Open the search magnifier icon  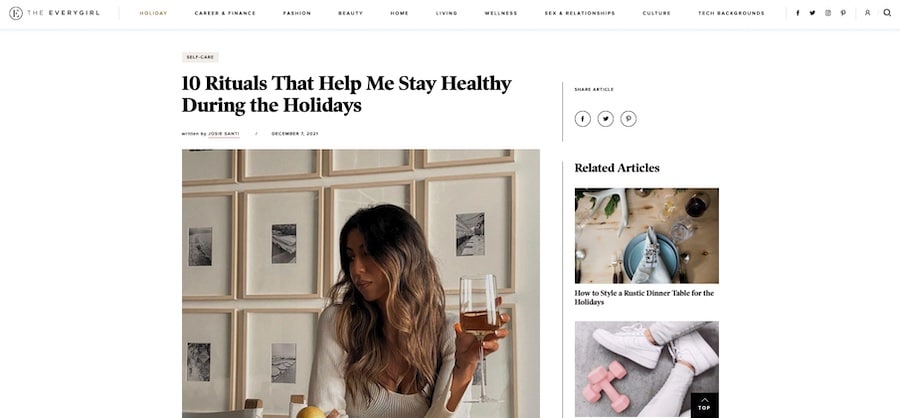point(887,13)
